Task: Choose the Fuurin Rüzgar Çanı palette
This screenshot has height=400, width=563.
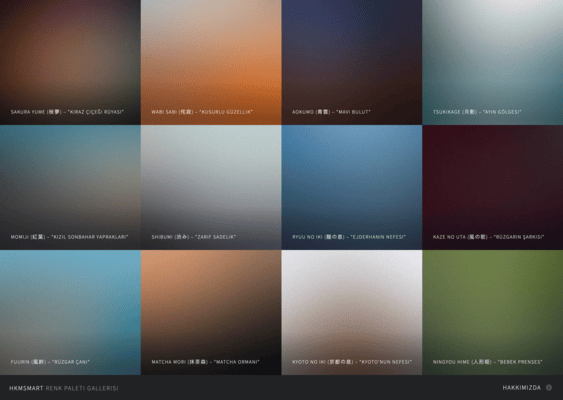Action: [x=70, y=312]
